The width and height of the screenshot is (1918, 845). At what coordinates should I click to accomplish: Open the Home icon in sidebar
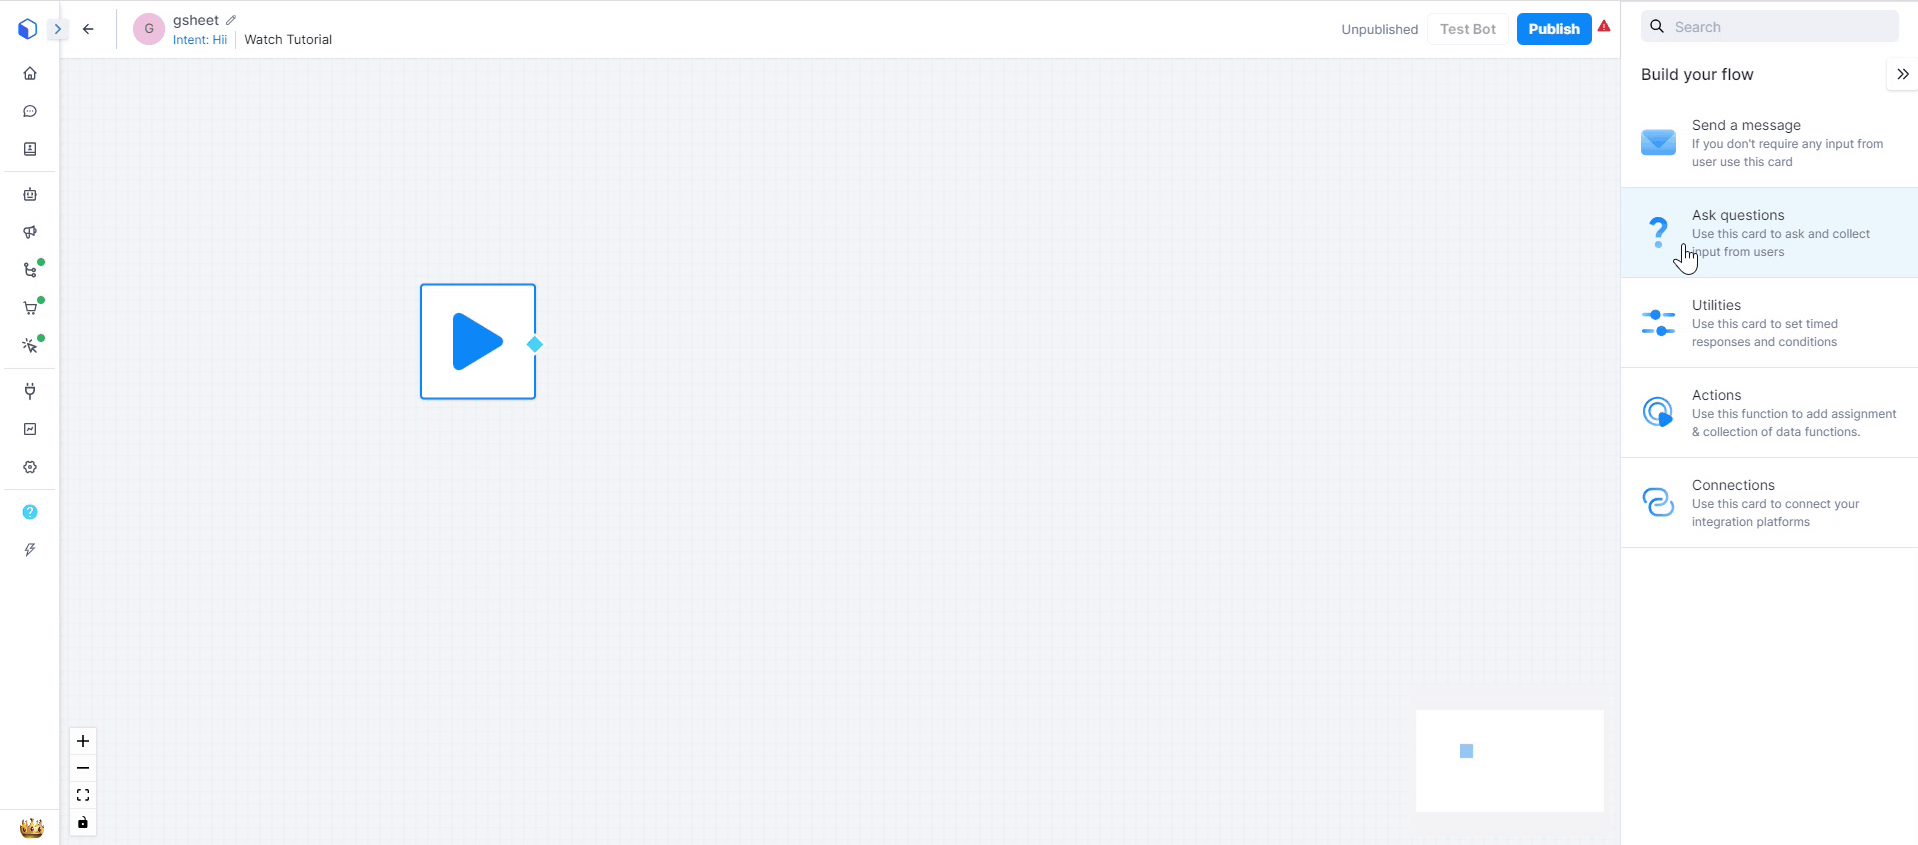coord(30,73)
